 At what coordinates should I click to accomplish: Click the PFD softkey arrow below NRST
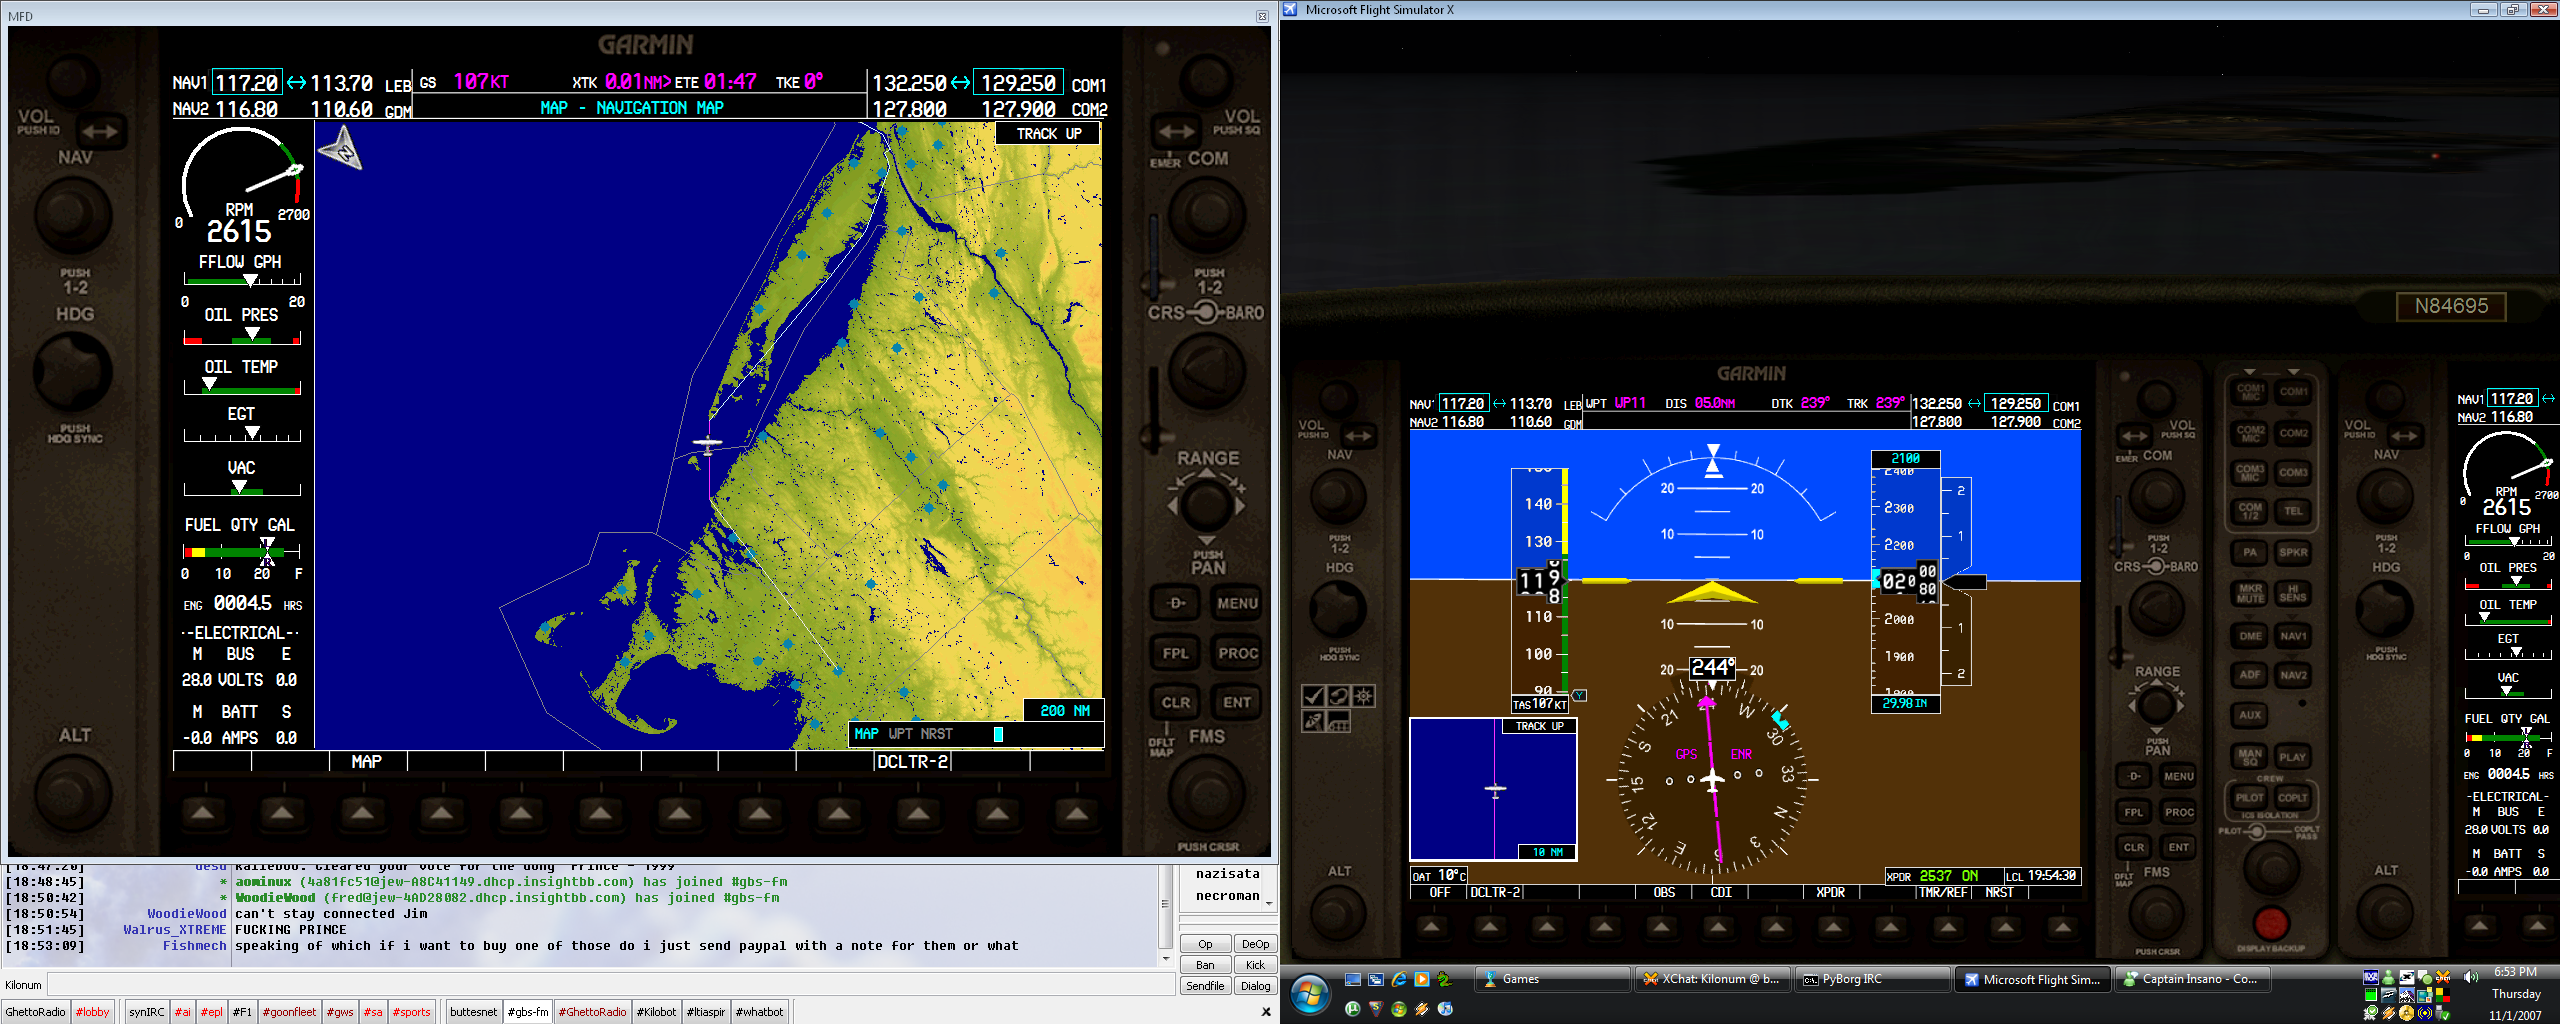(x=2005, y=927)
